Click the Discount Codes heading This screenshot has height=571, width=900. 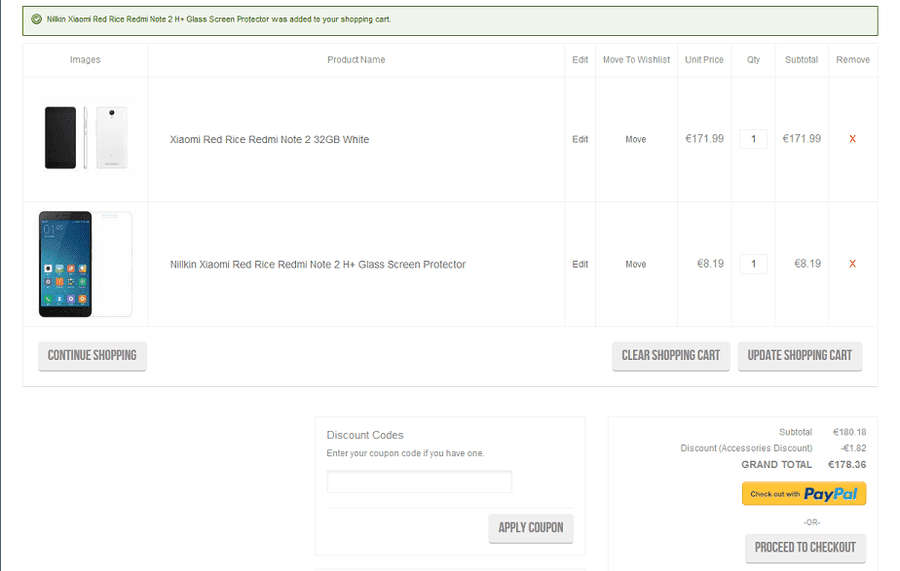point(365,436)
